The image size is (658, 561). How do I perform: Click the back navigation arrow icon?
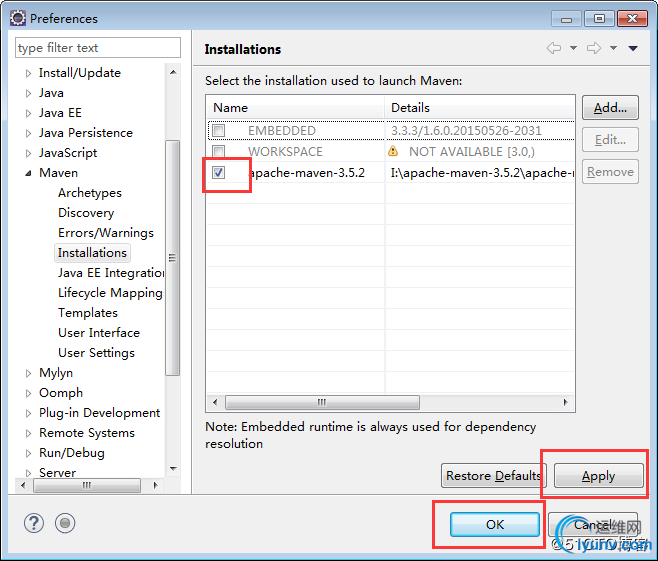554,48
